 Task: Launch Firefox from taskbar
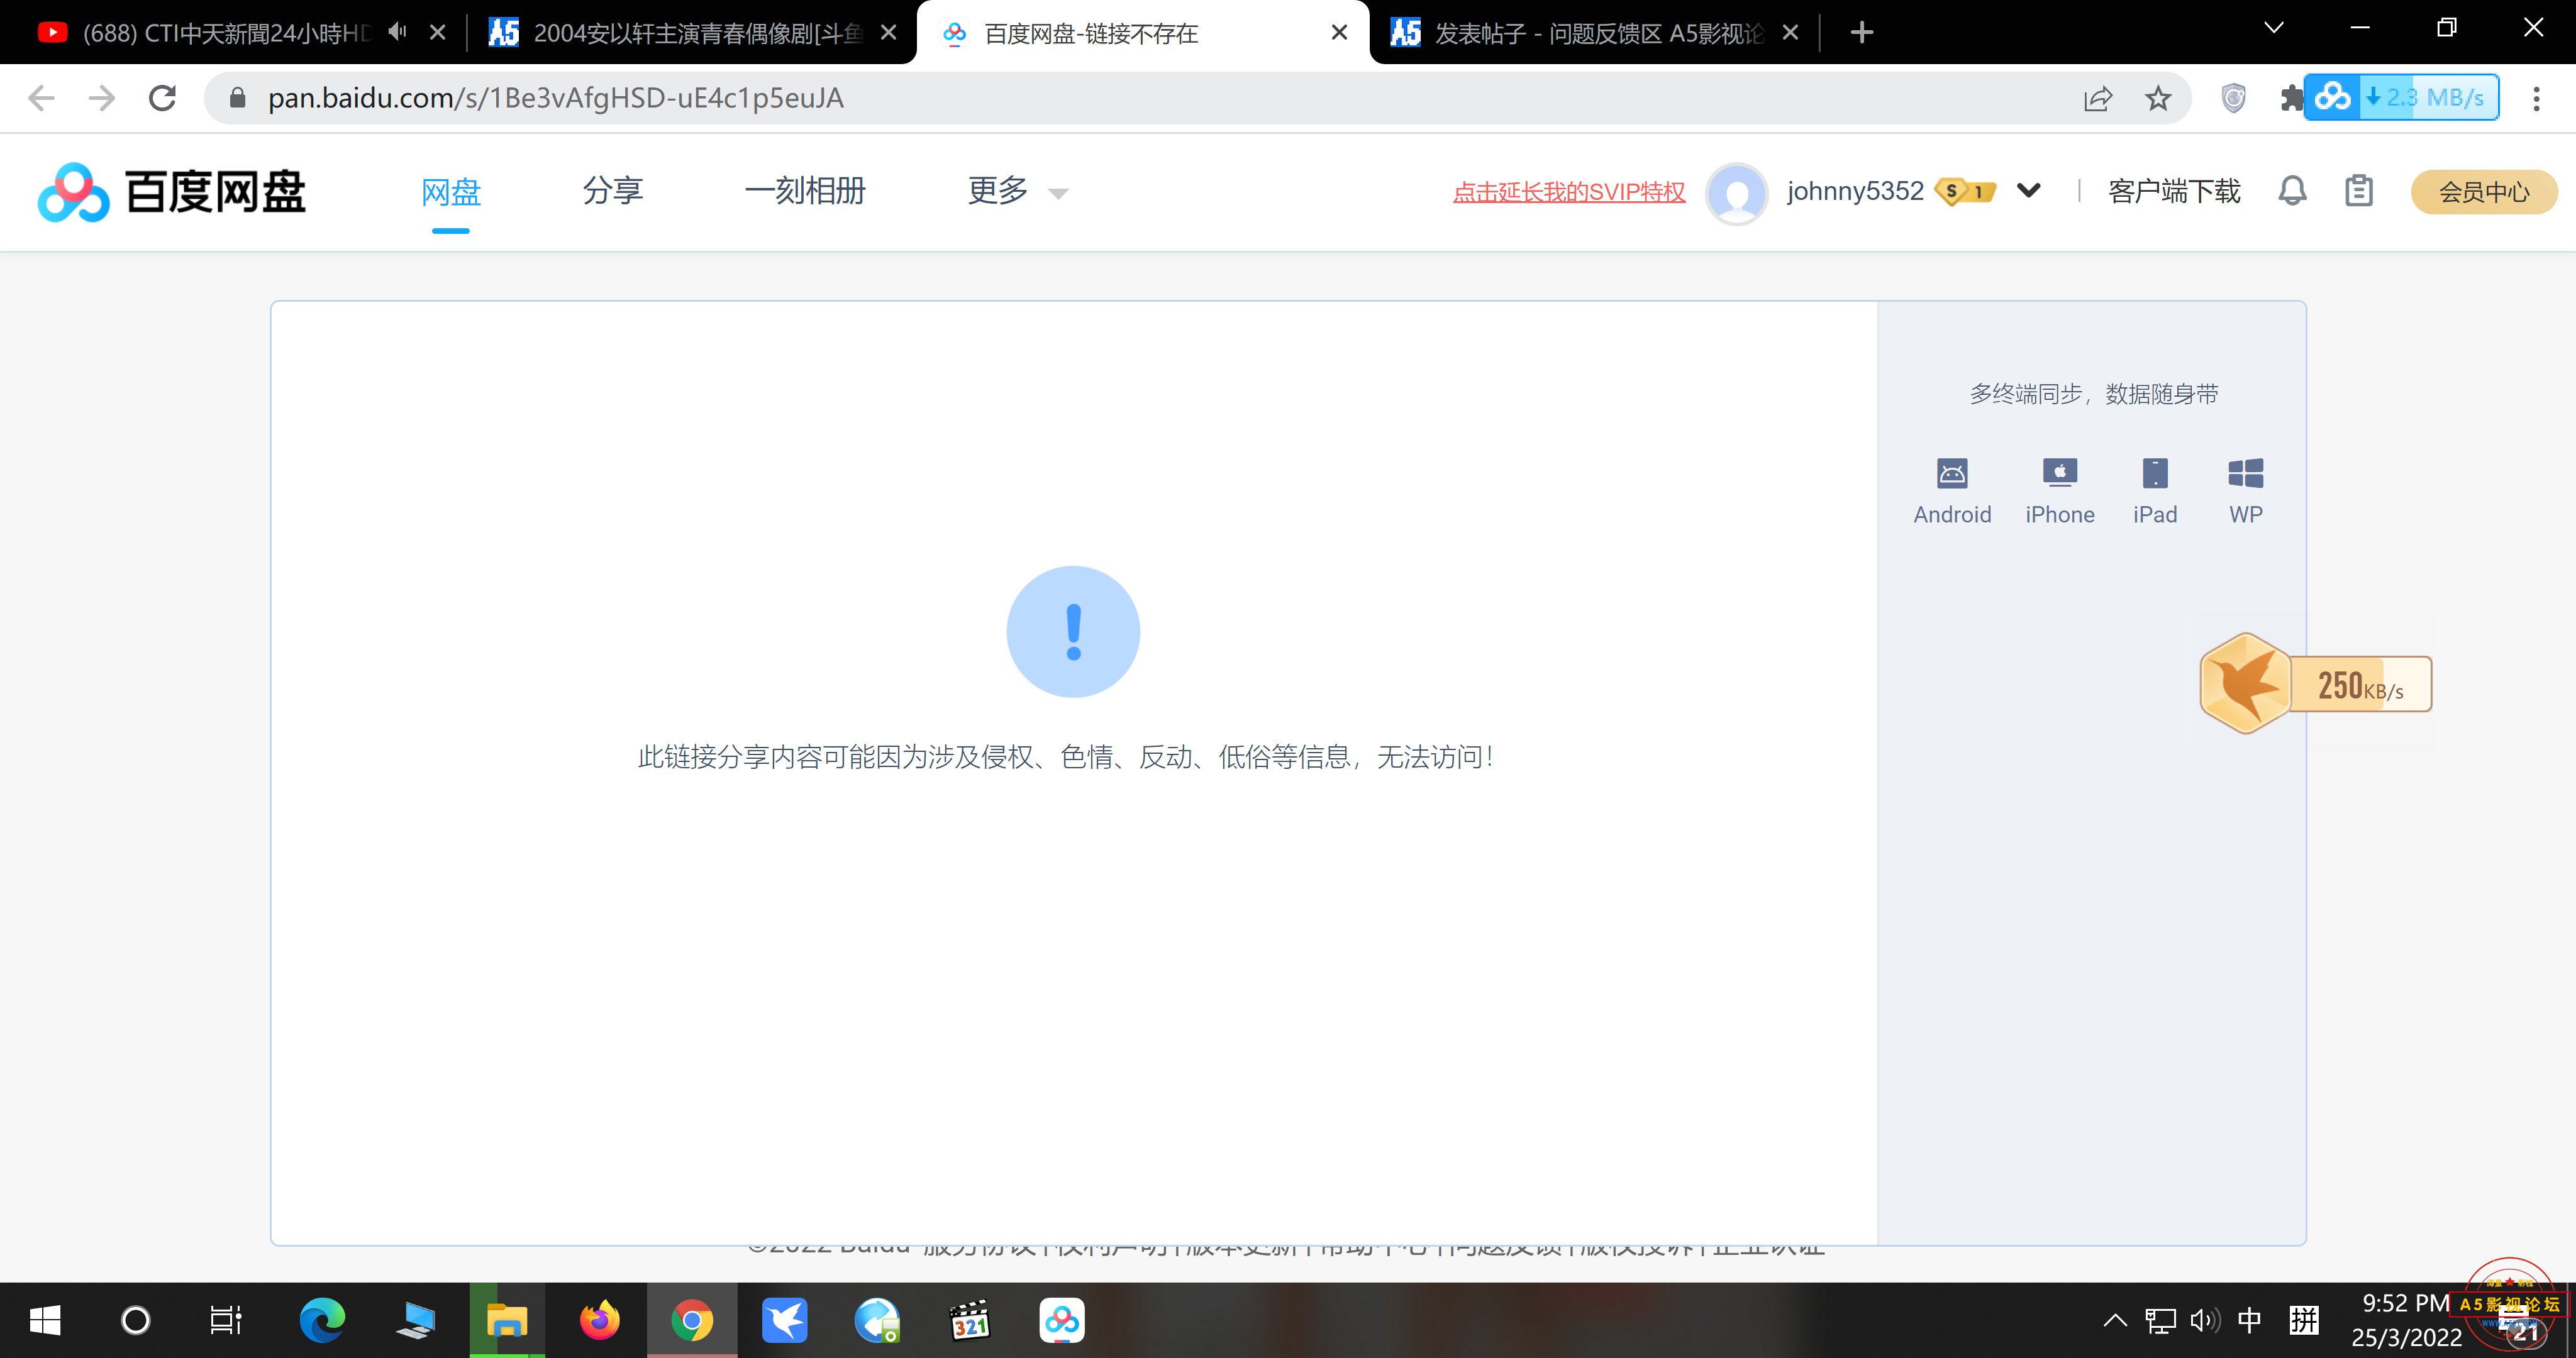(x=599, y=1320)
